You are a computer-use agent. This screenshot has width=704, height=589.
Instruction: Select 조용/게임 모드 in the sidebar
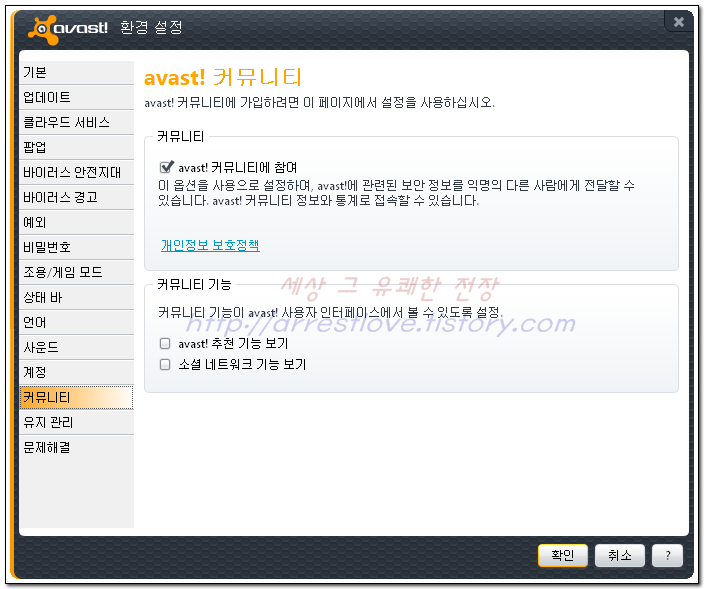click(76, 273)
